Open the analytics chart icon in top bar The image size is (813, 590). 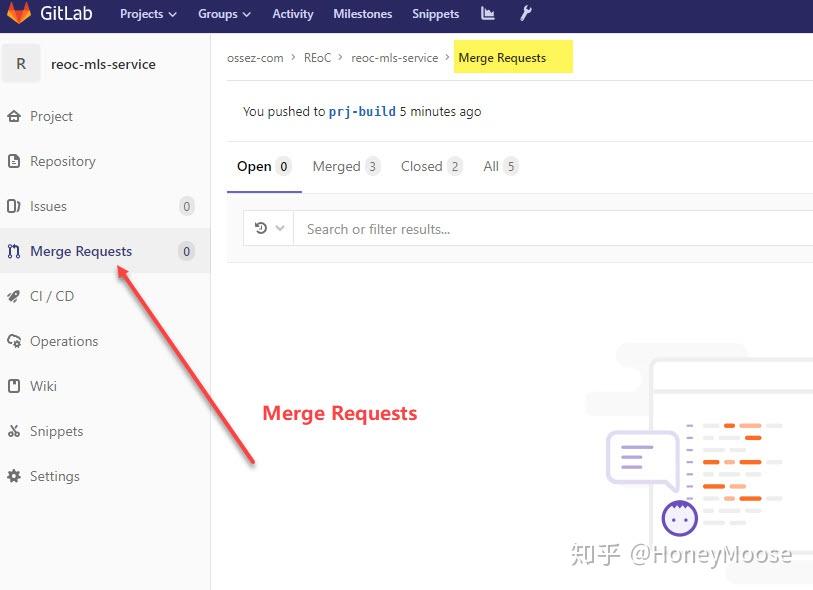coord(487,14)
